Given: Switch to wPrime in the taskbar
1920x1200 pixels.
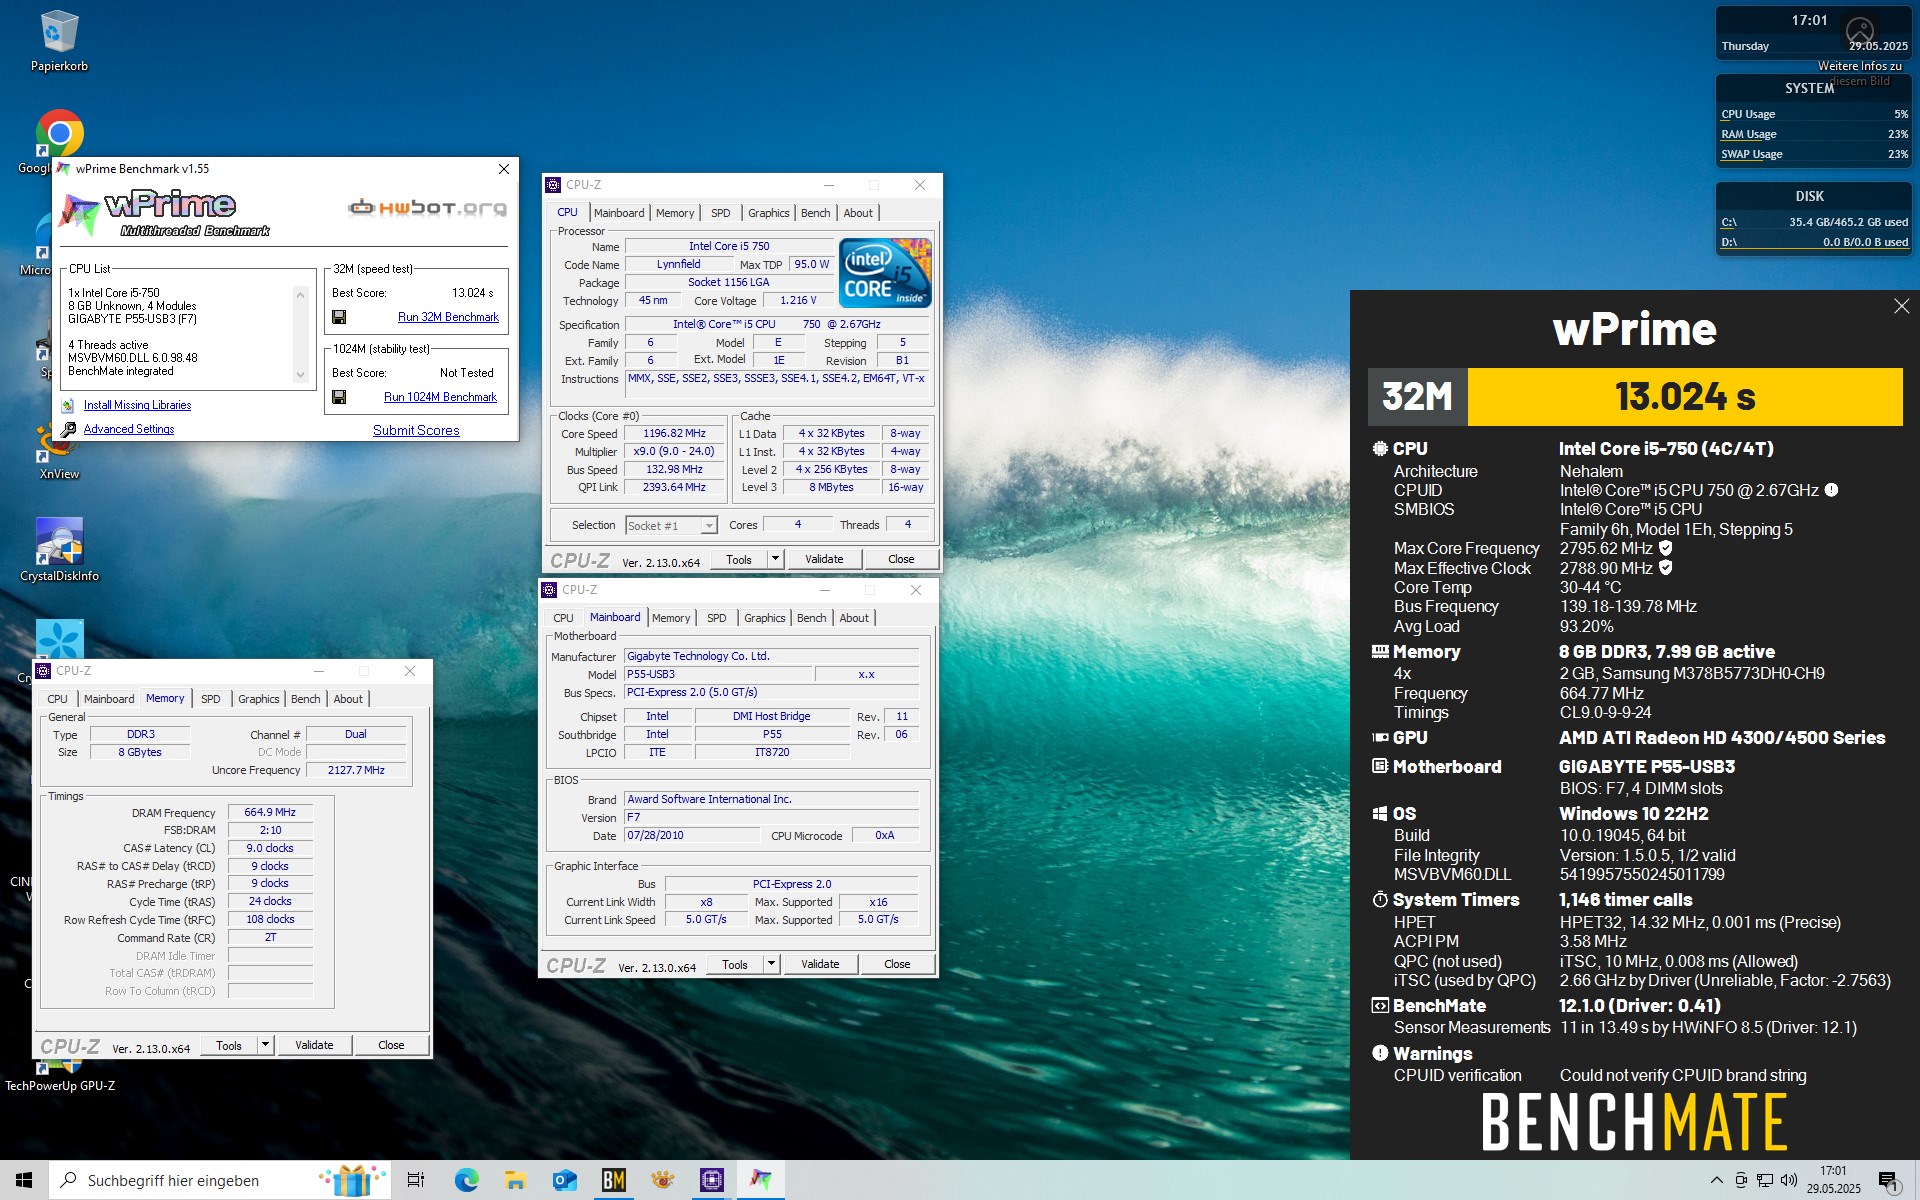Looking at the screenshot, I should (x=761, y=1180).
